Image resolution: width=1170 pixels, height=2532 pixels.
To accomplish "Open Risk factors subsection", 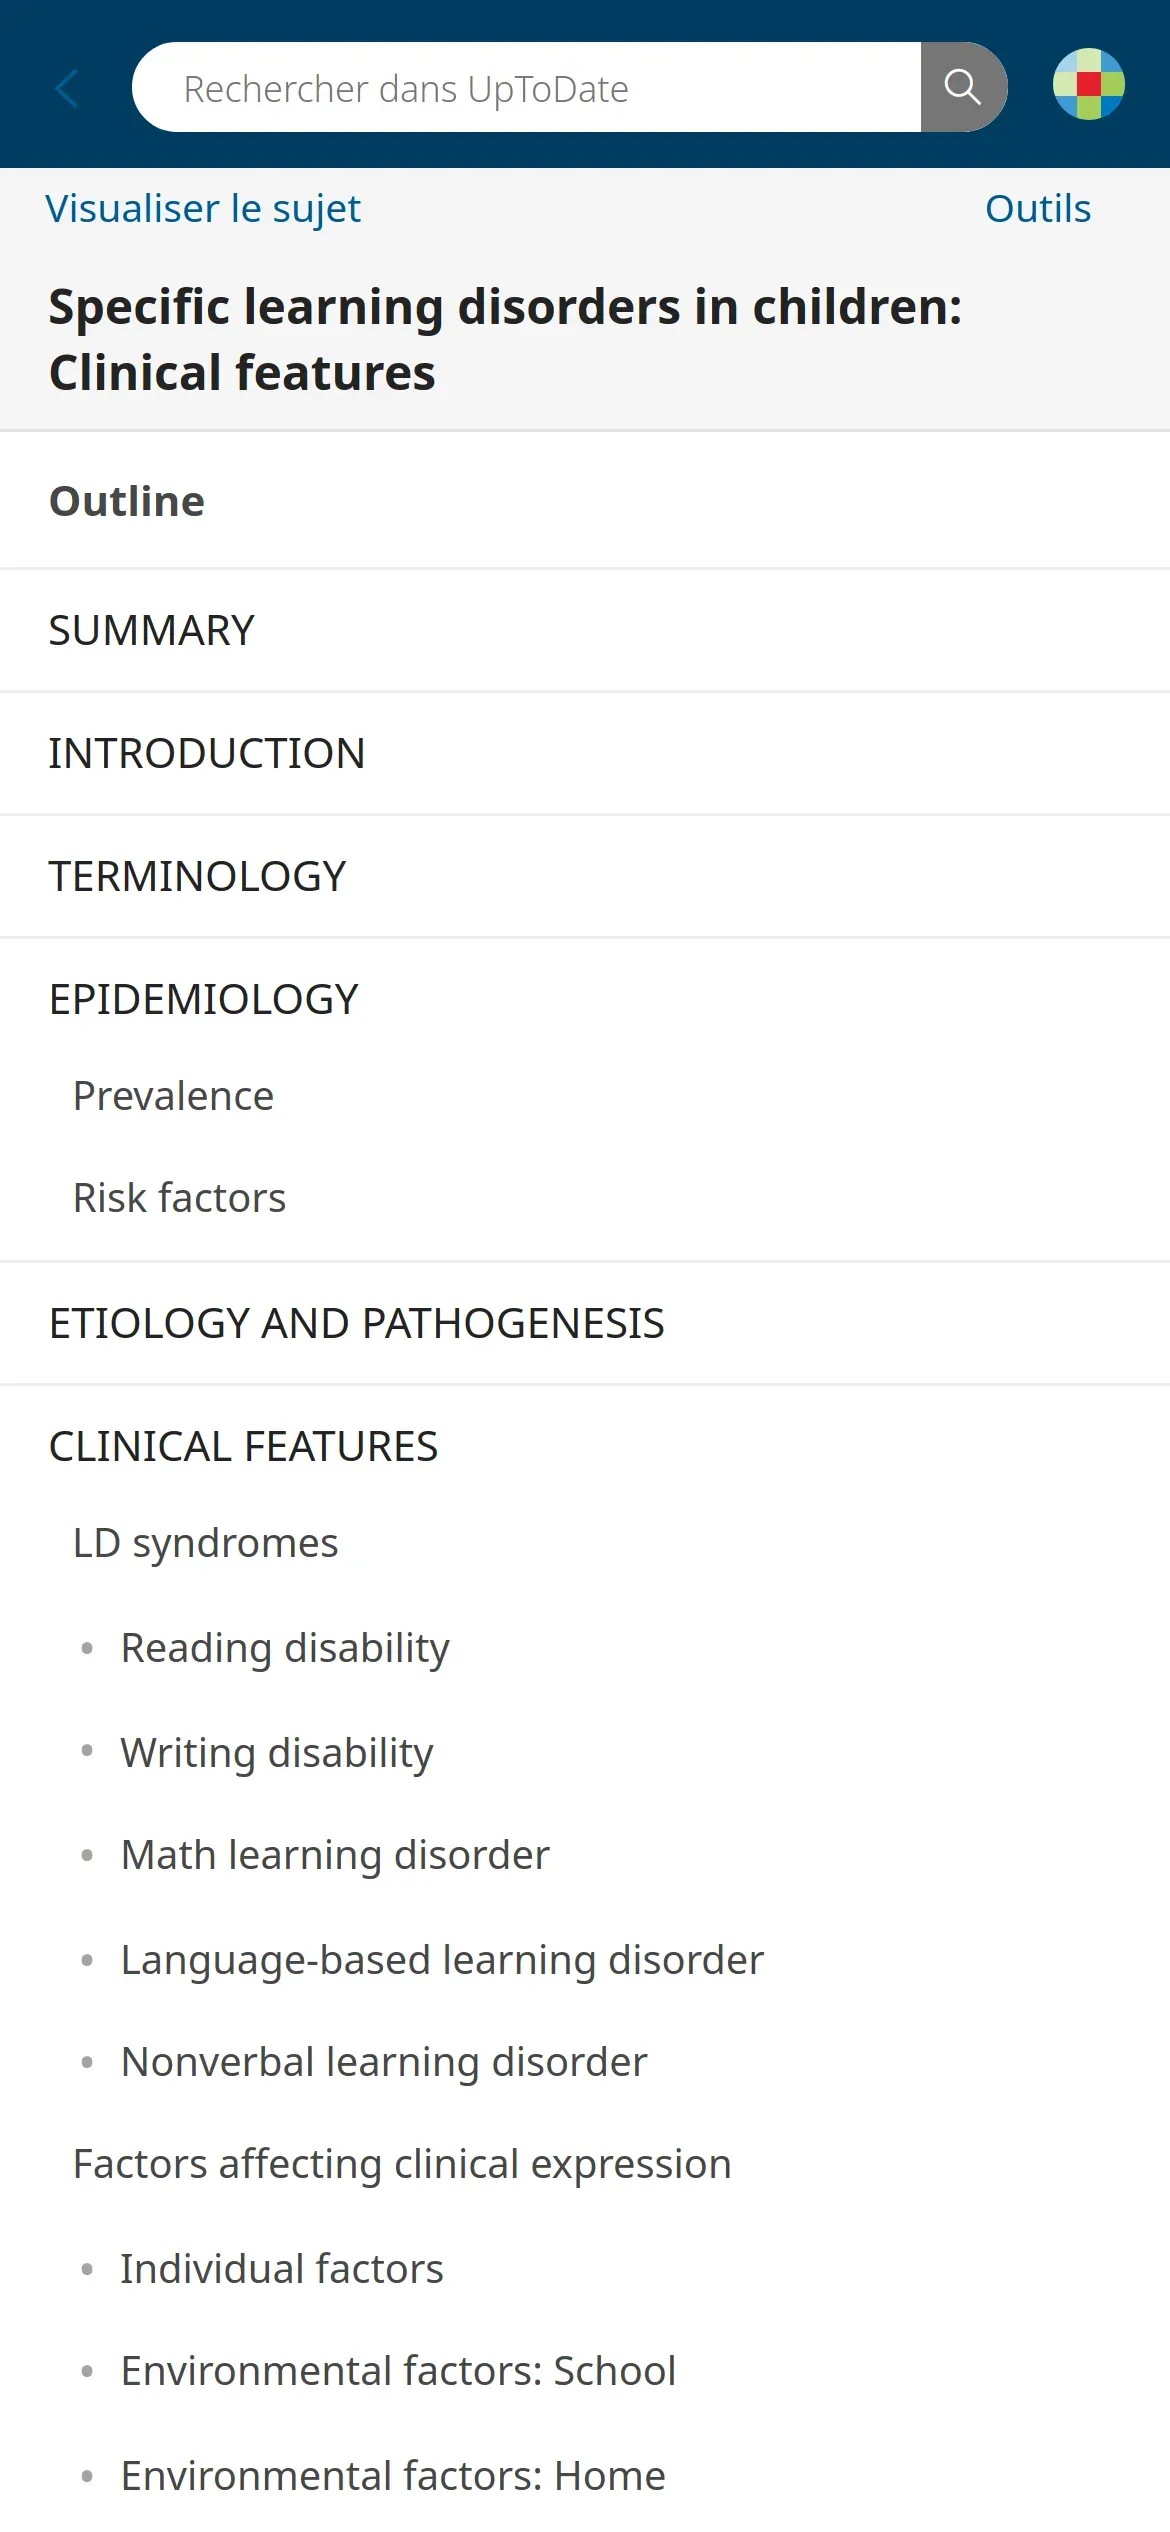I will click(180, 1198).
